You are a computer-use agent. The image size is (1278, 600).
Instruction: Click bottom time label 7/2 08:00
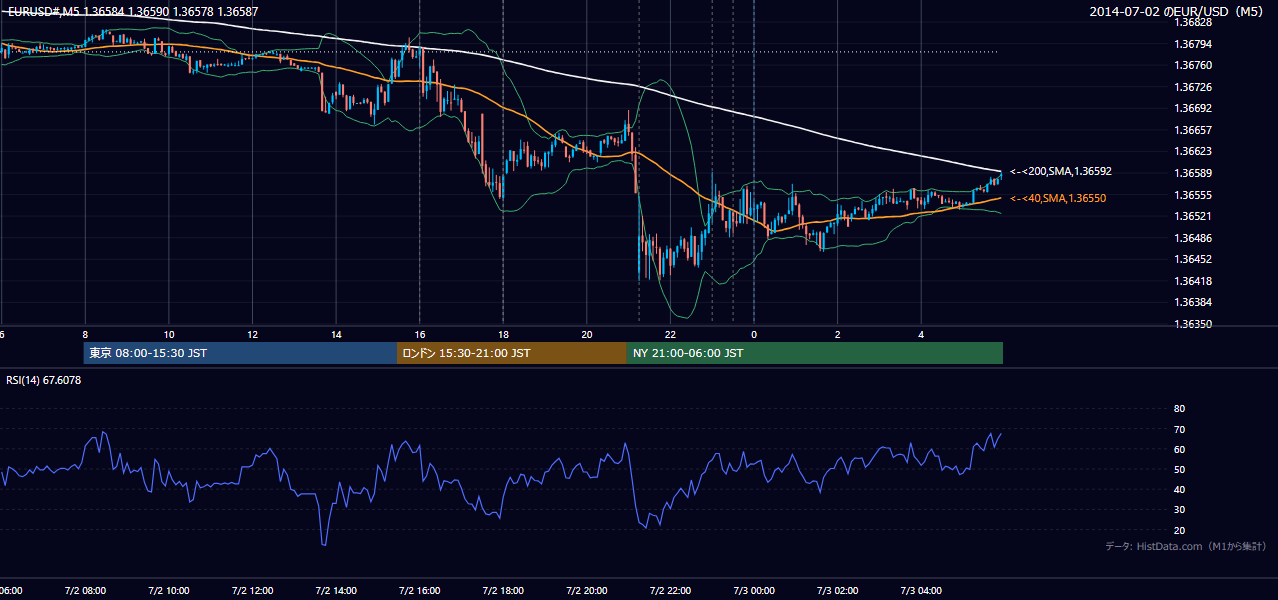(84, 590)
